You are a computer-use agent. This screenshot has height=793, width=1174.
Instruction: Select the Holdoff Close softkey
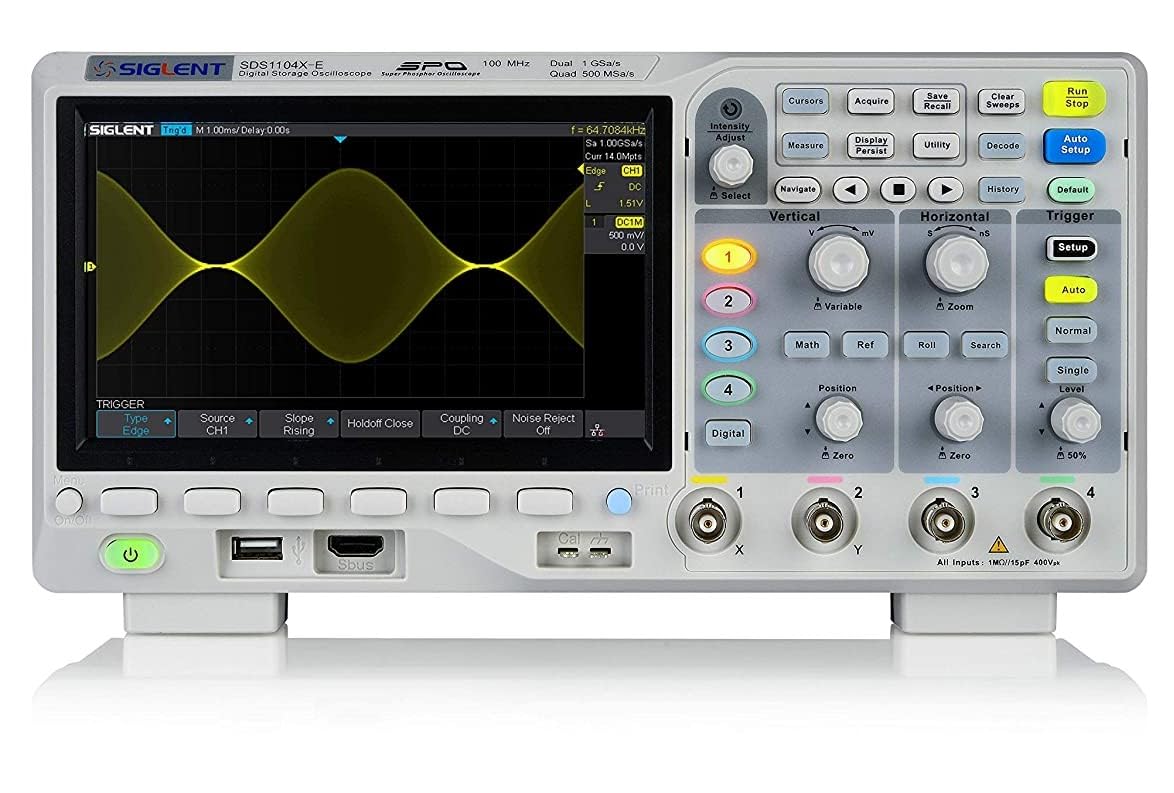380,424
